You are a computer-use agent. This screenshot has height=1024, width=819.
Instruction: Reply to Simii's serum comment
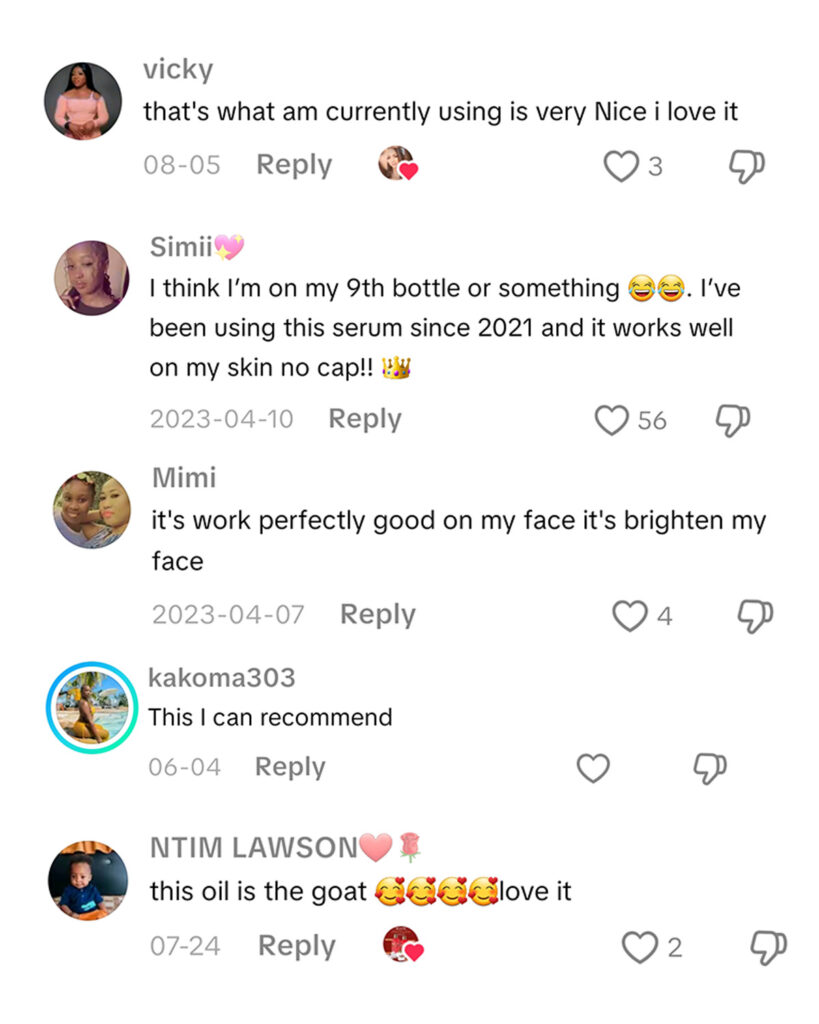(365, 419)
